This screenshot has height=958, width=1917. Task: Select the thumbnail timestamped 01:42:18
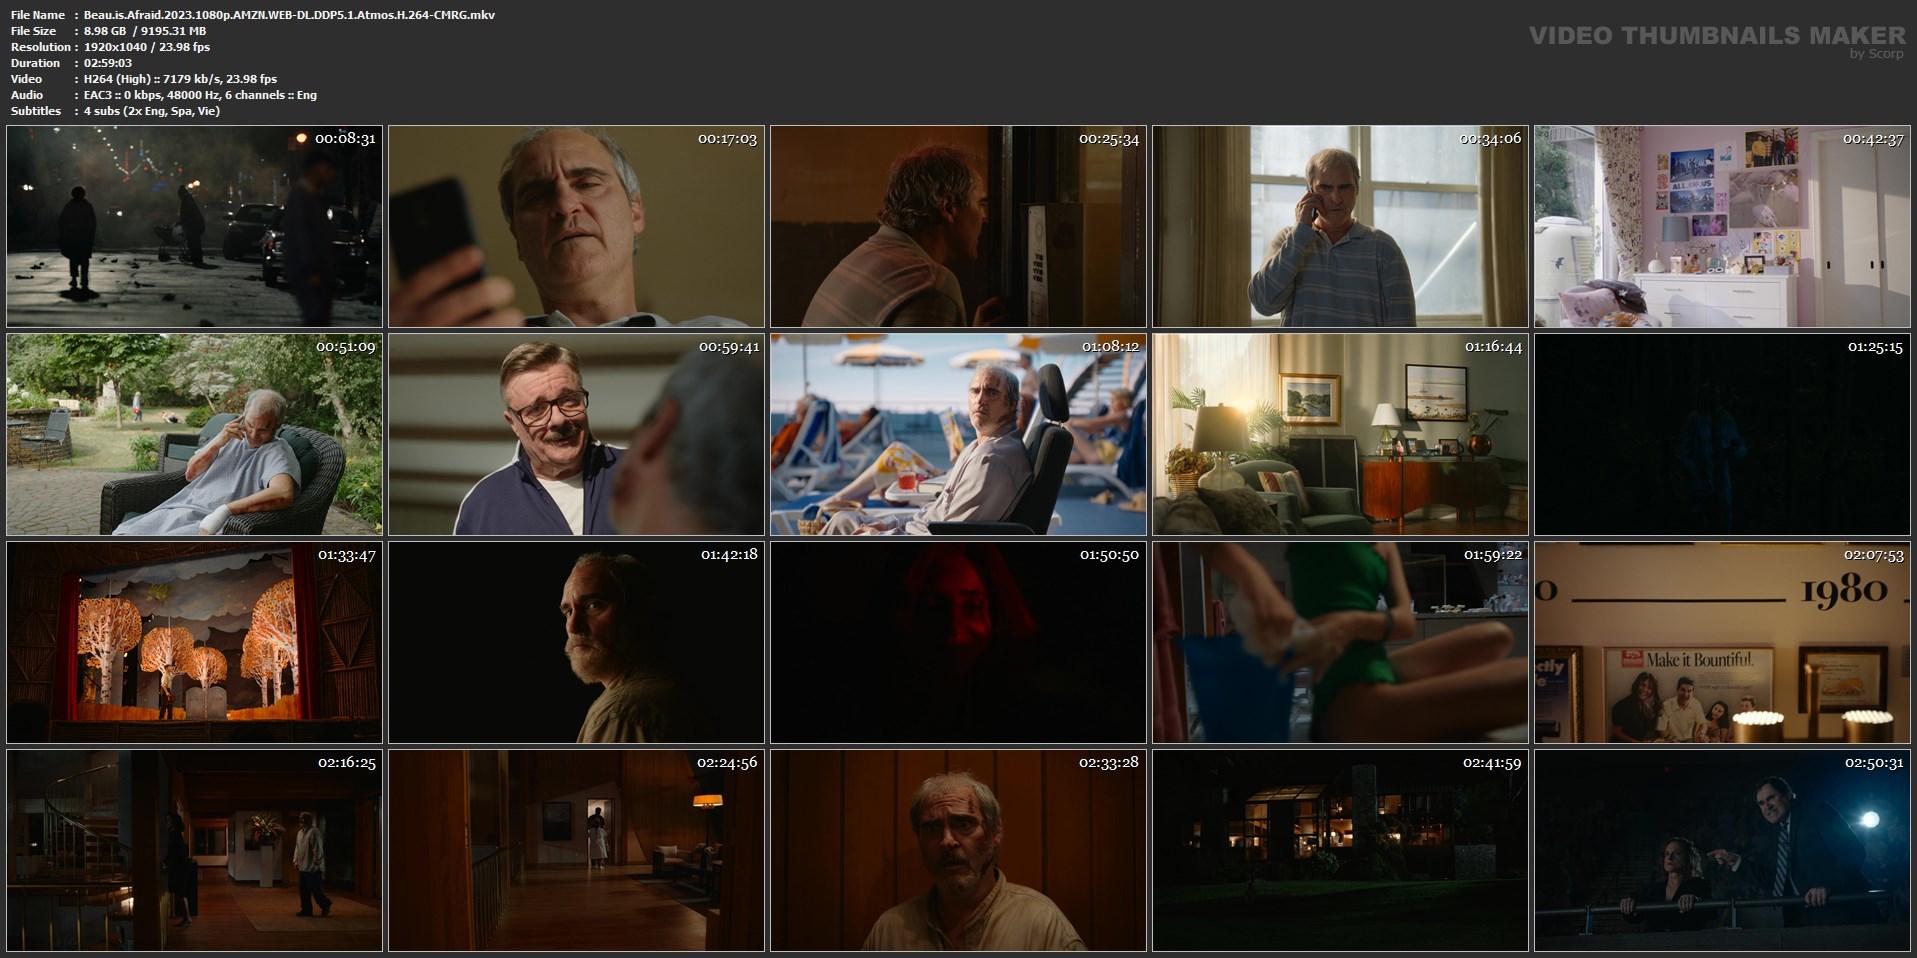coord(576,642)
